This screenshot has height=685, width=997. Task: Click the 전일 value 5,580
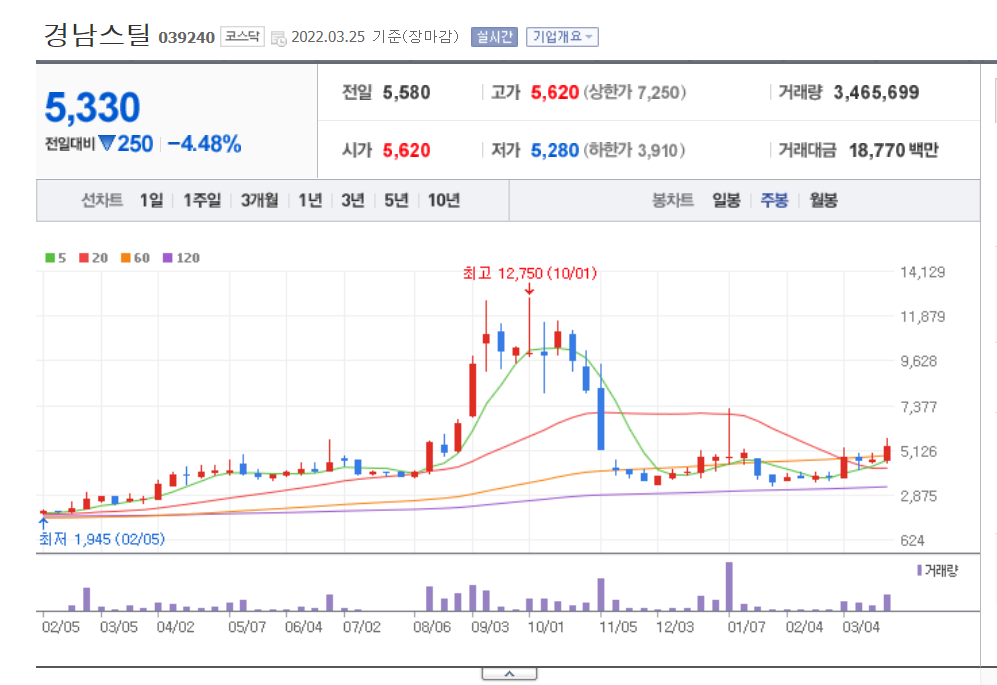406,93
